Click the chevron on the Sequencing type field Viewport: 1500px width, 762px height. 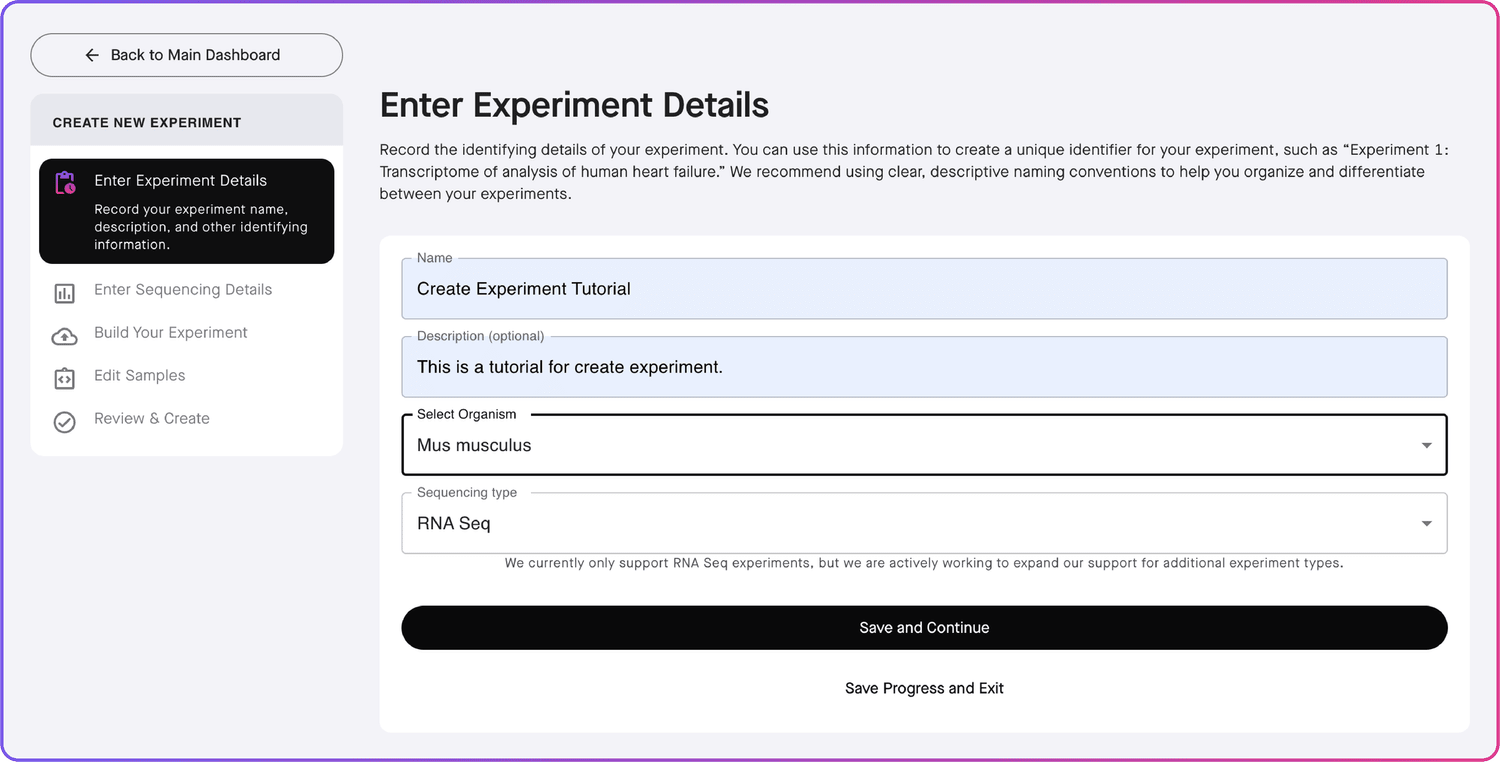[x=1427, y=522]
